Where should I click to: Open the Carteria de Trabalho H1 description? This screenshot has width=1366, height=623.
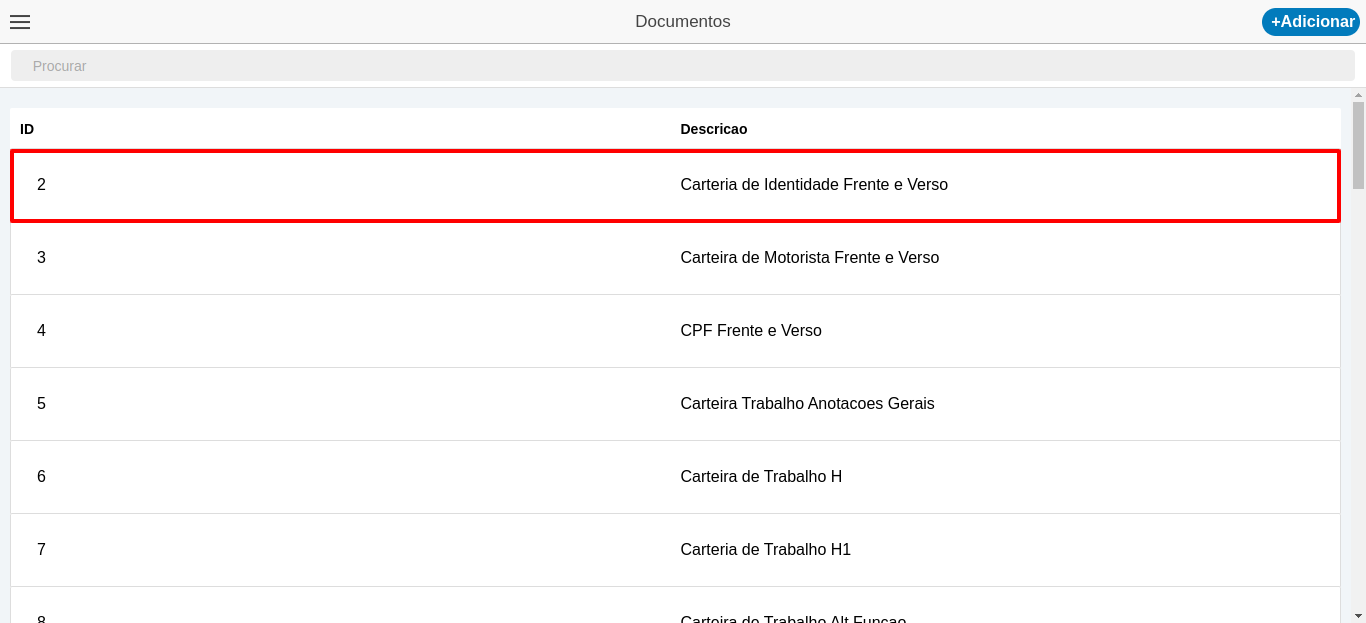point(765,550)
